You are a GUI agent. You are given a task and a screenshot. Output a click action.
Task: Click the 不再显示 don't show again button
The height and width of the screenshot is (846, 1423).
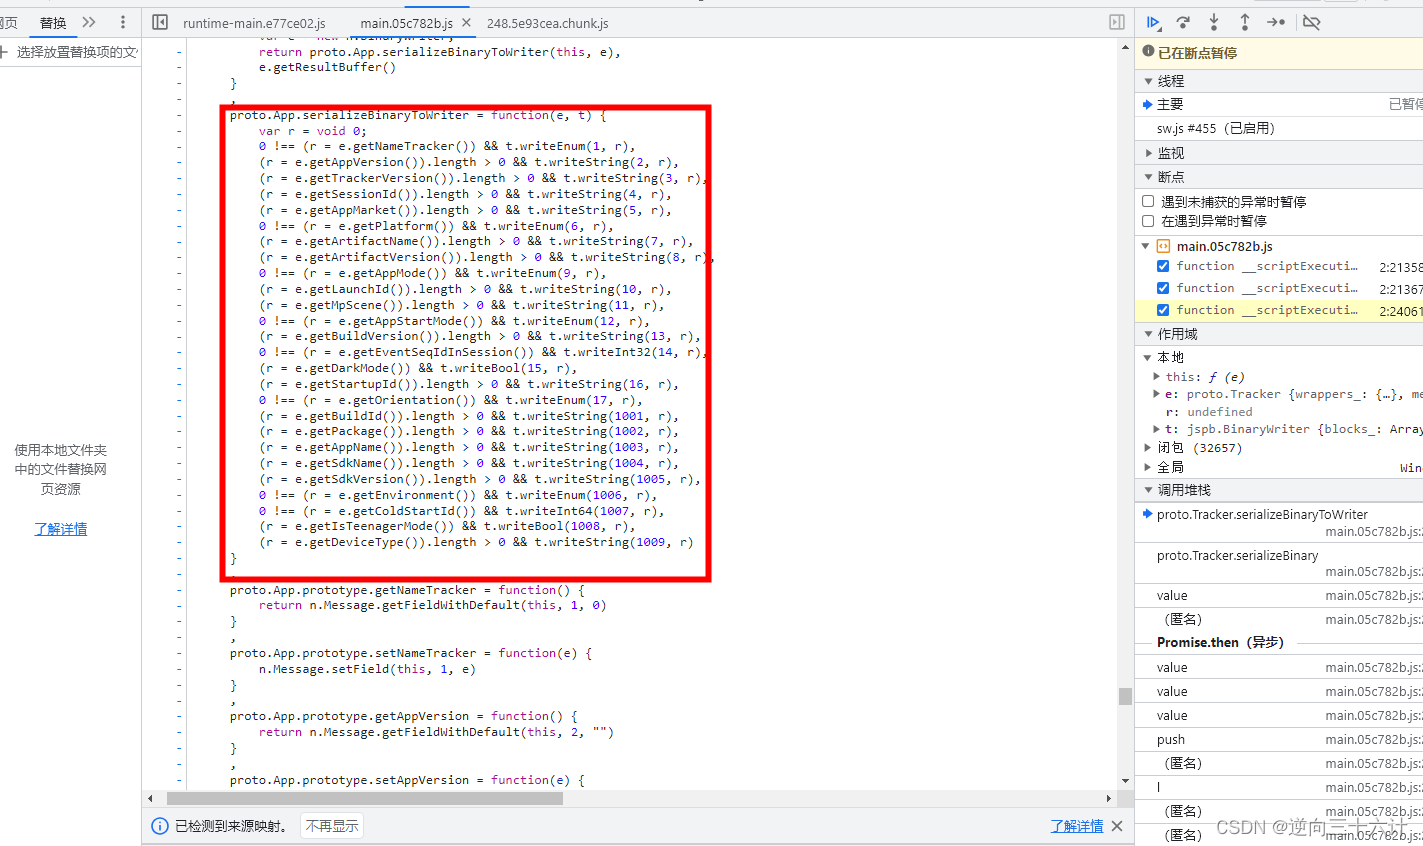click(332, 826)
